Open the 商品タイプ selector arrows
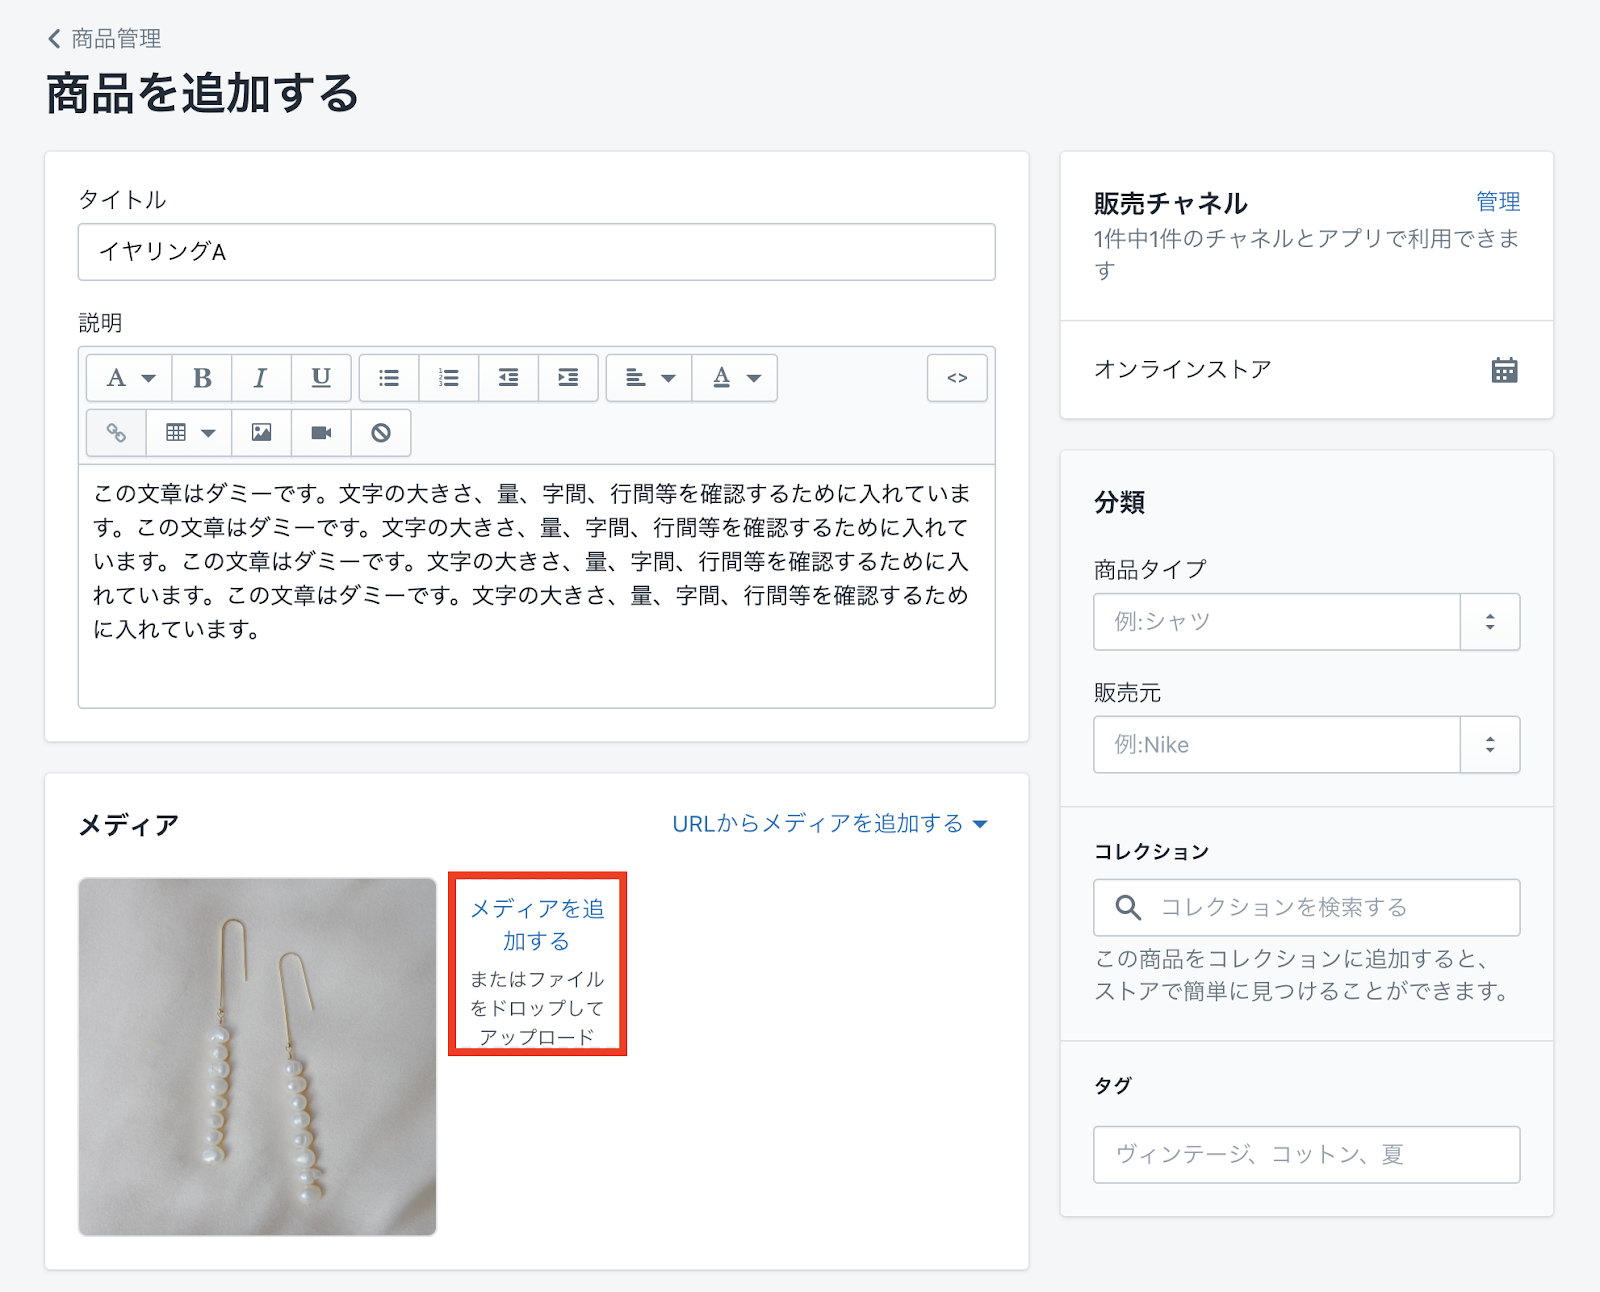Viewport: 1600px width, 1292px height. pyautogui.click(x=1490, y=622)
